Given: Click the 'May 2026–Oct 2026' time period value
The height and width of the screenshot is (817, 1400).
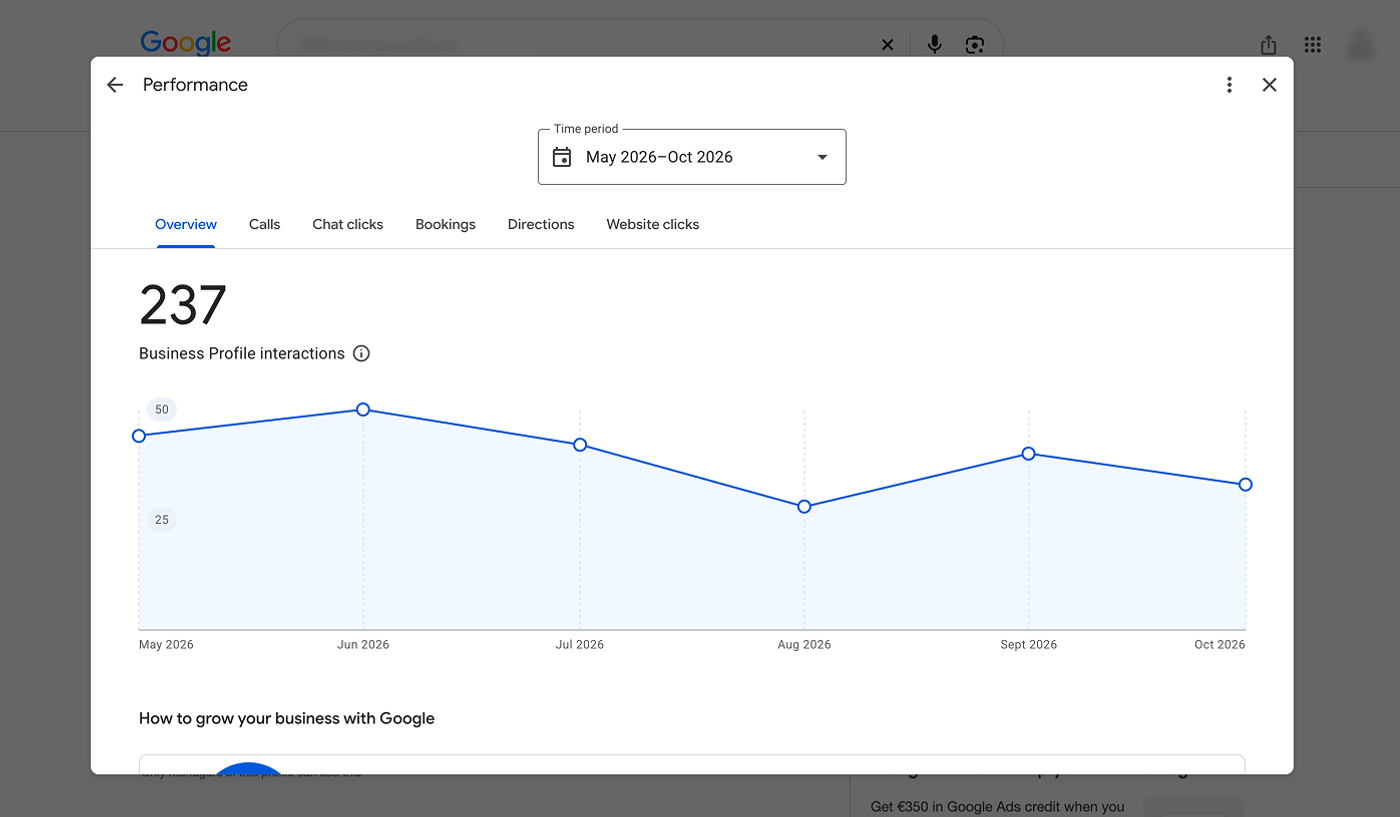Looking at the screenshot, I should [660, 157].
